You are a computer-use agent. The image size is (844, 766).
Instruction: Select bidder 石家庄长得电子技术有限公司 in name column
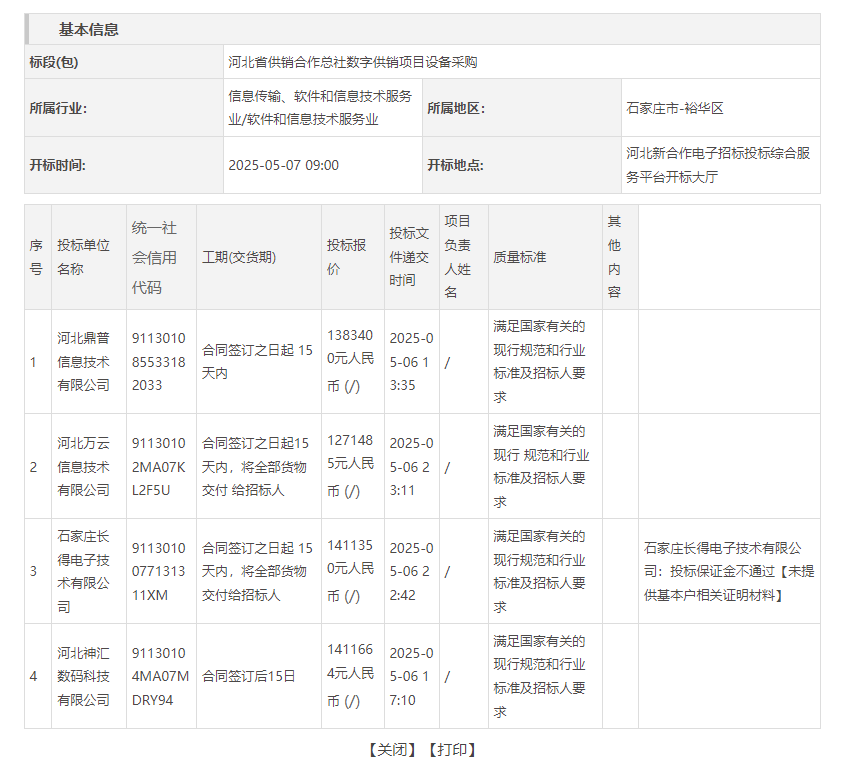click(83, 572)
